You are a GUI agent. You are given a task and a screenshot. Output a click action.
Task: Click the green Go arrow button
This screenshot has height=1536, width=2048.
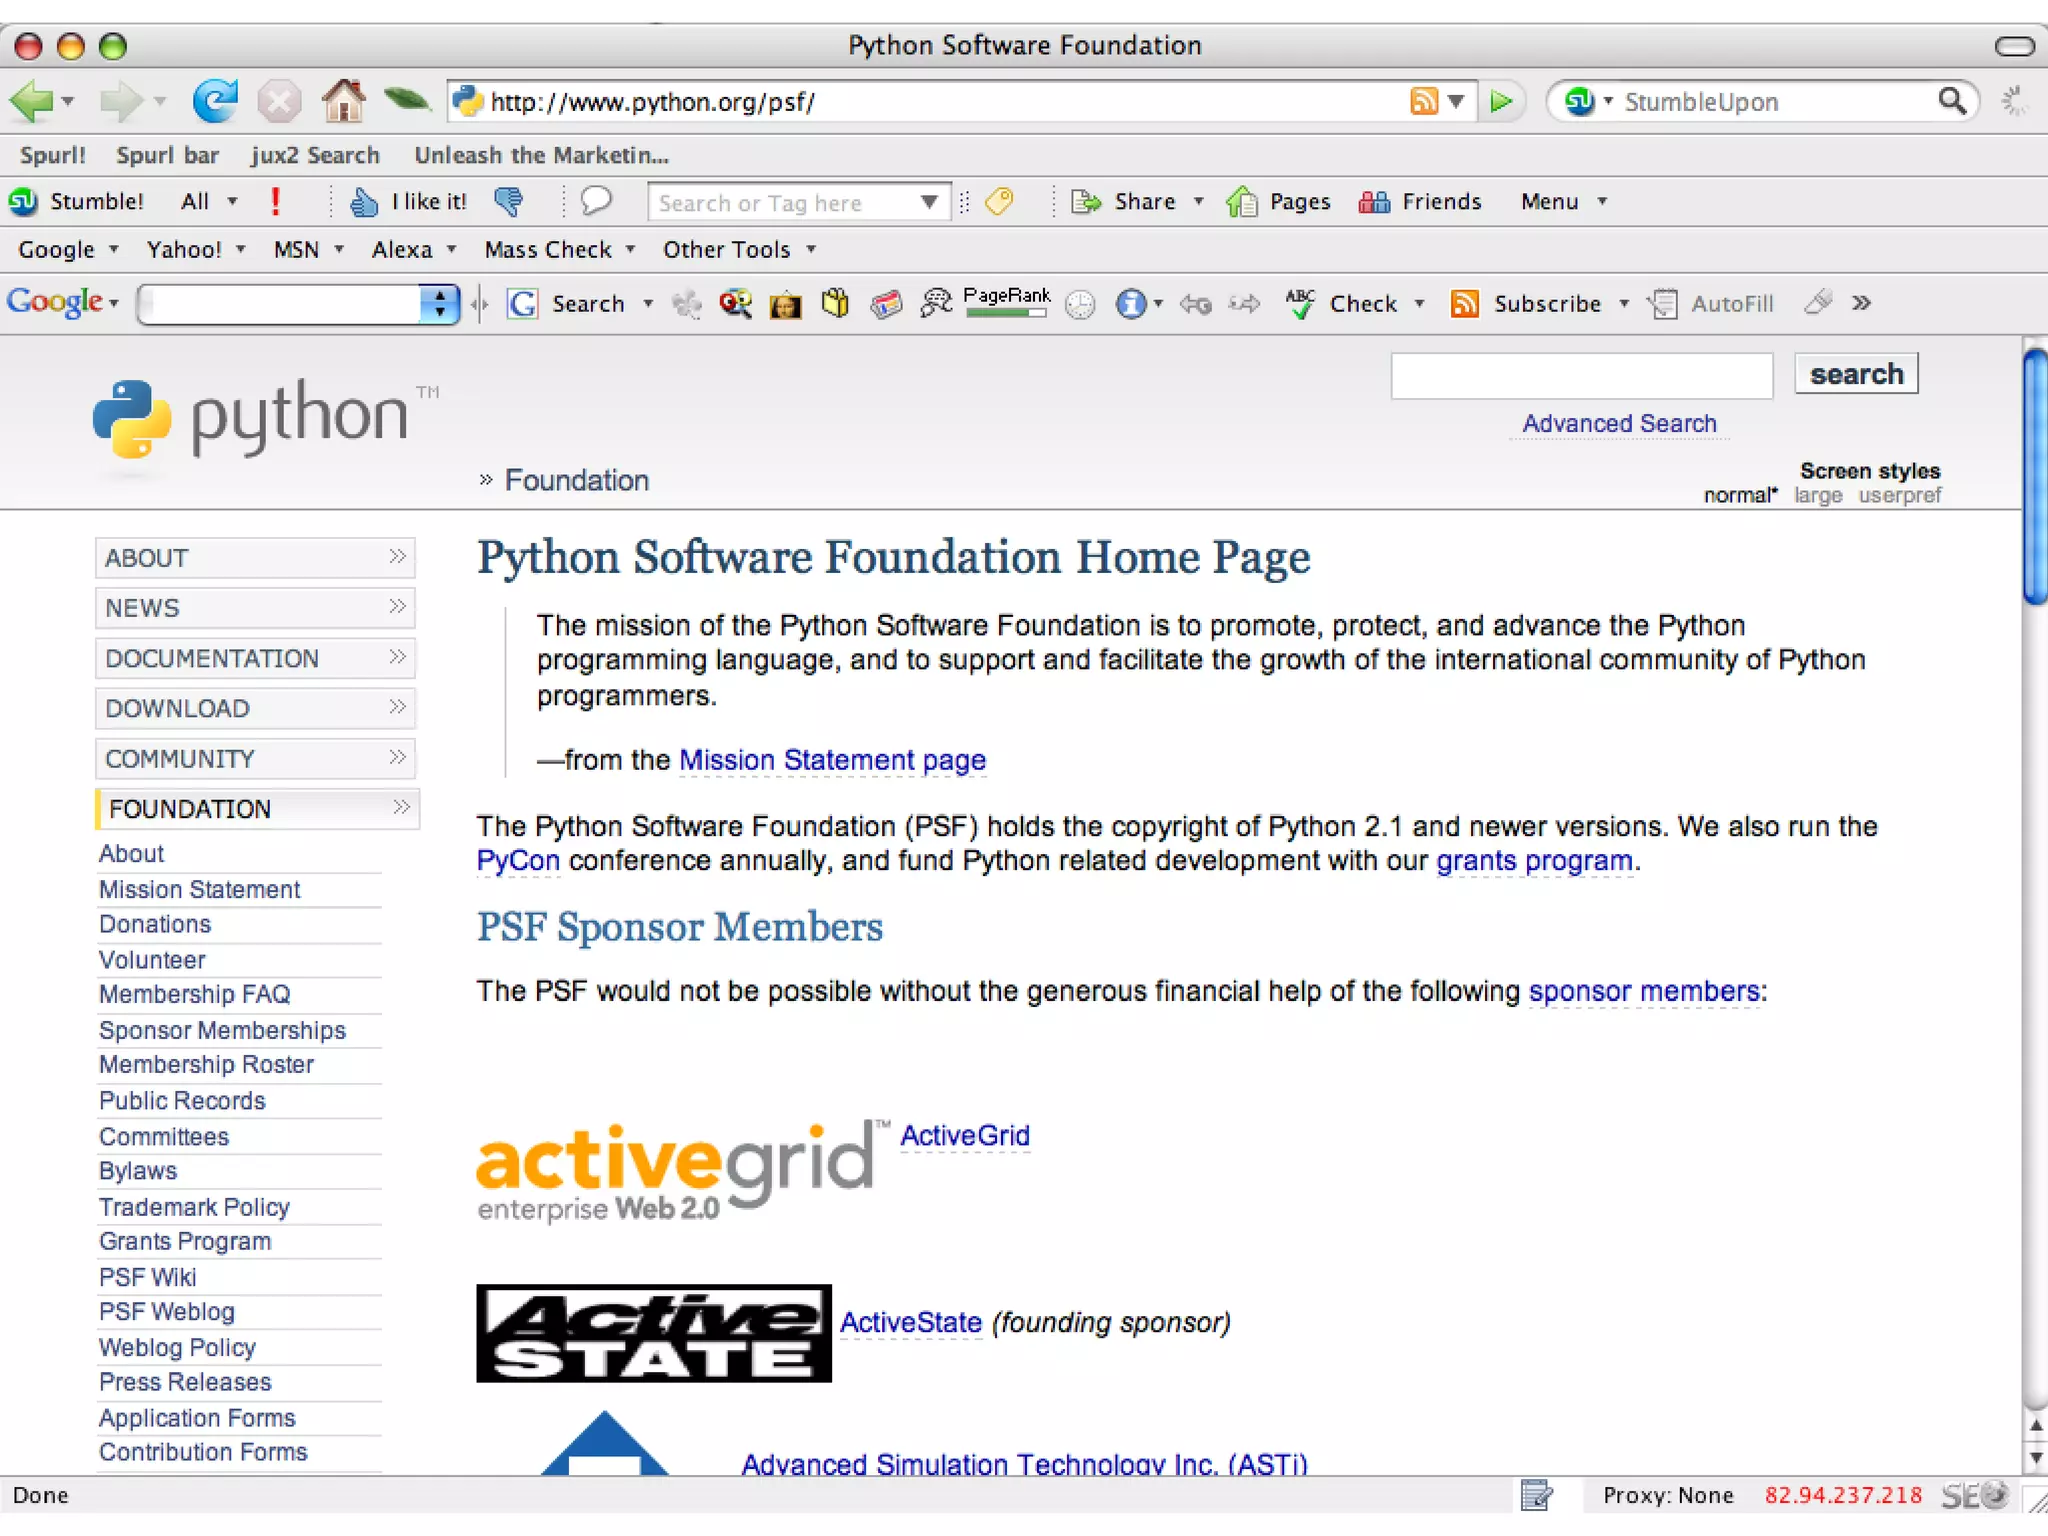pyautogui.click(x=1501, y=101)
